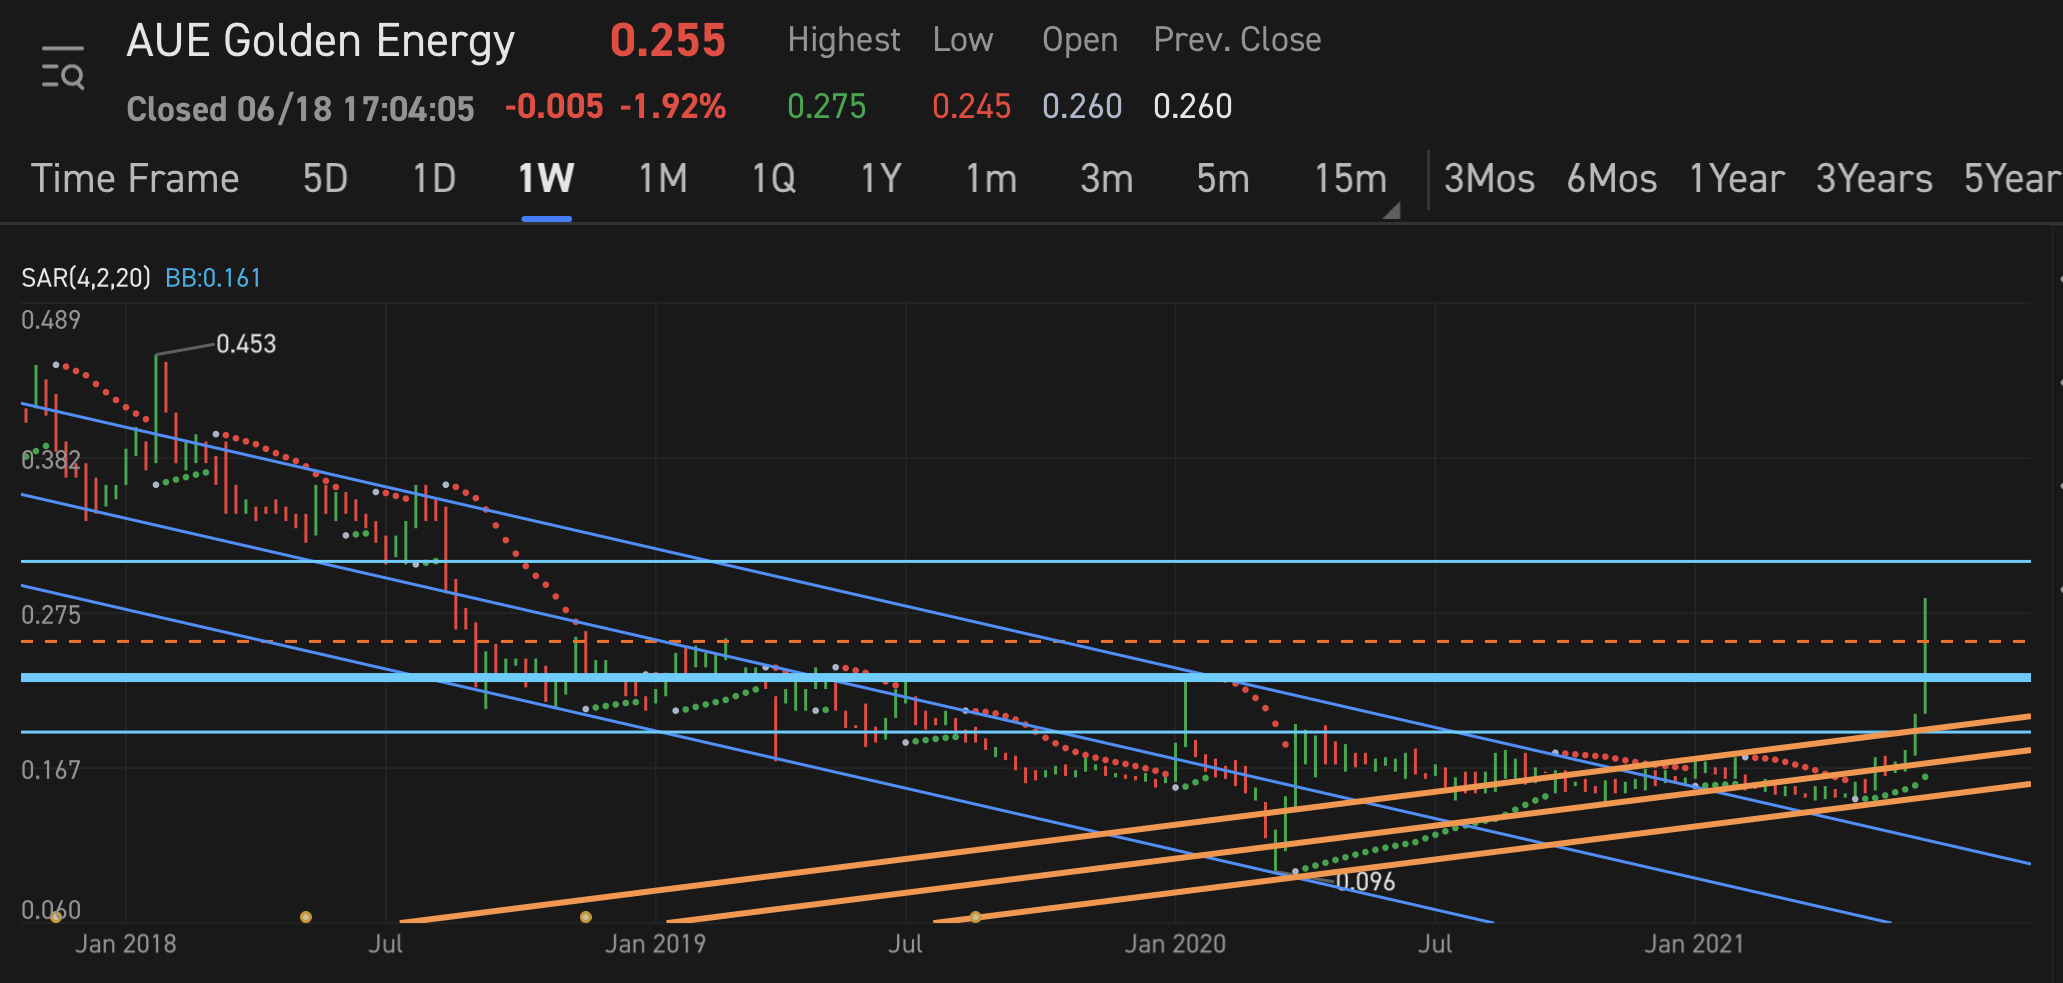Viewport: 2063px width, 983px height.
Task: Click the Jan 2018 date axis label
Action: tap(126, 944)
